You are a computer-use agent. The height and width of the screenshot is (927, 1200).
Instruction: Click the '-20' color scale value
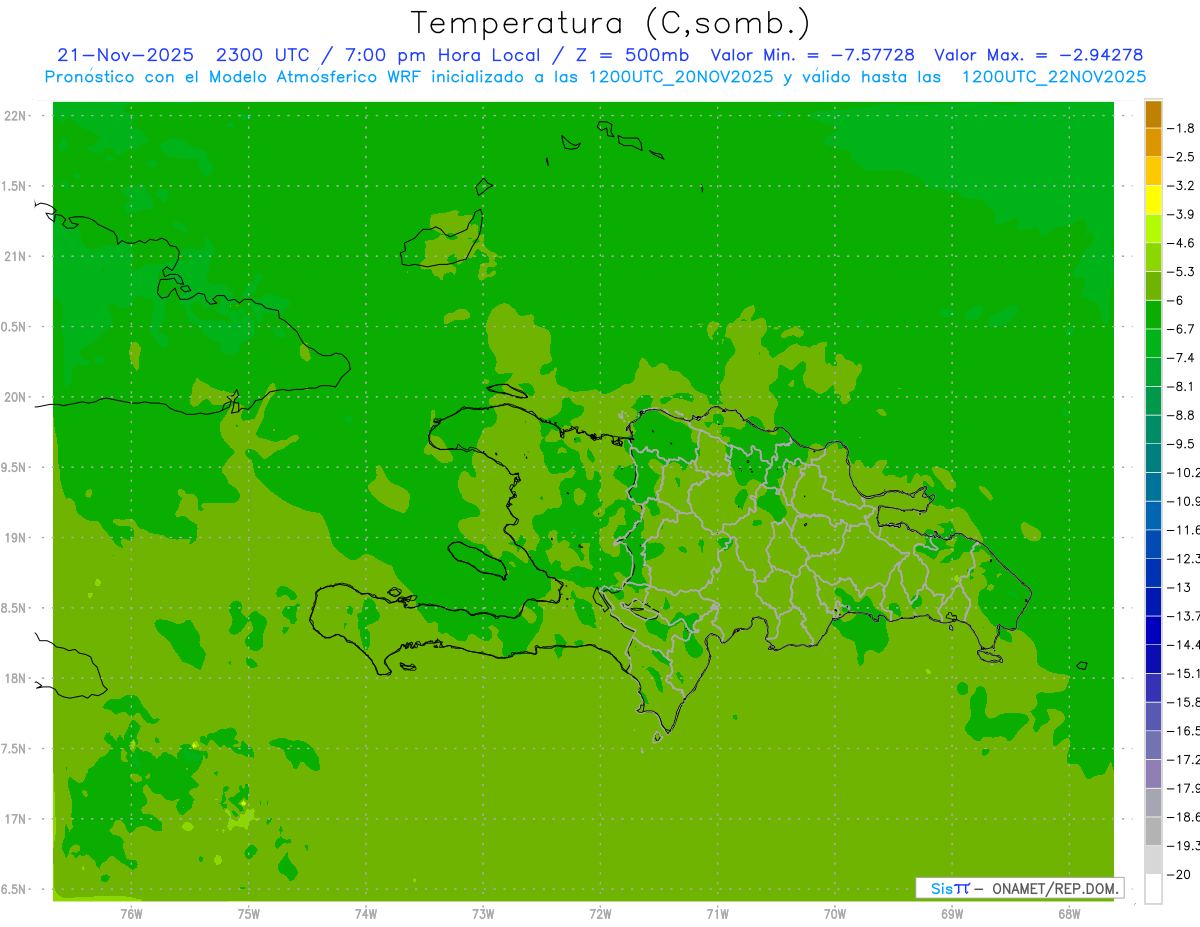[x=1178, y=875]
